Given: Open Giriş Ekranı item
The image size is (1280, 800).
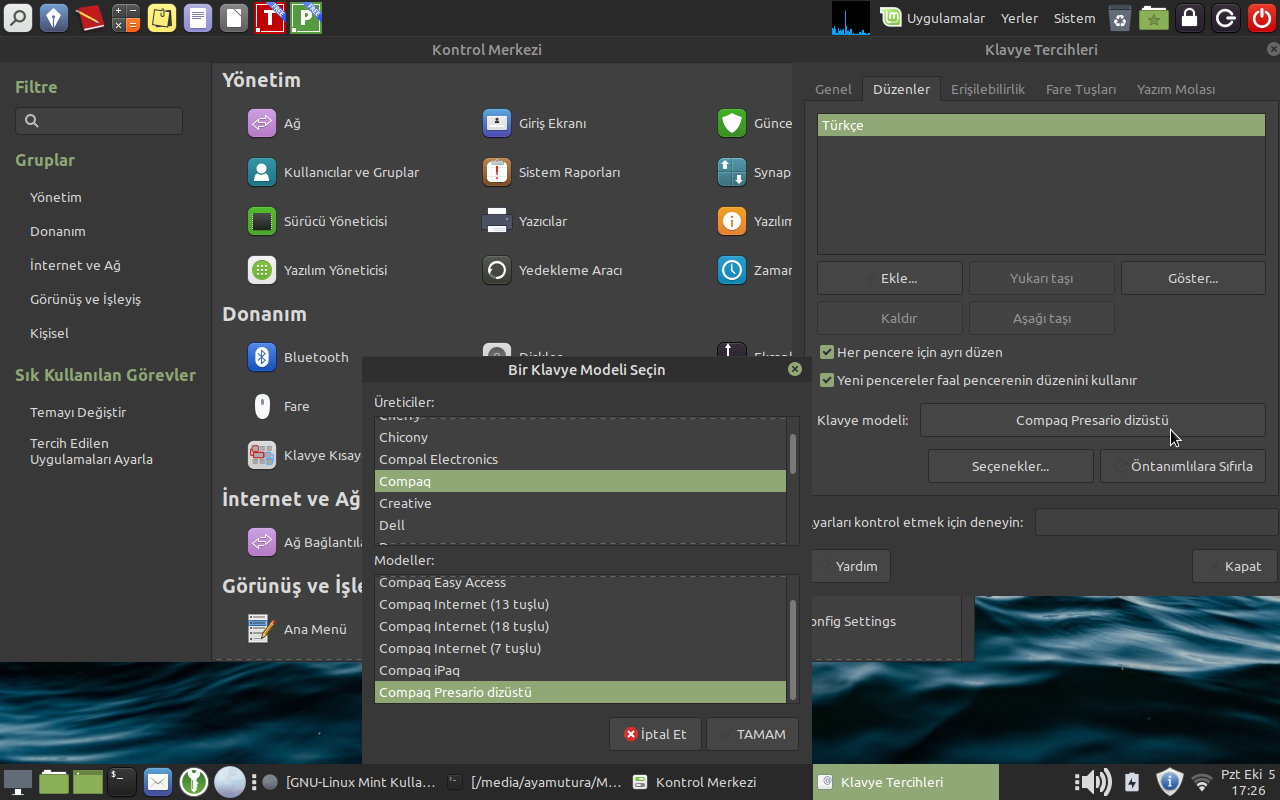Looking at the screenshot, I should (x=534, y=123).
